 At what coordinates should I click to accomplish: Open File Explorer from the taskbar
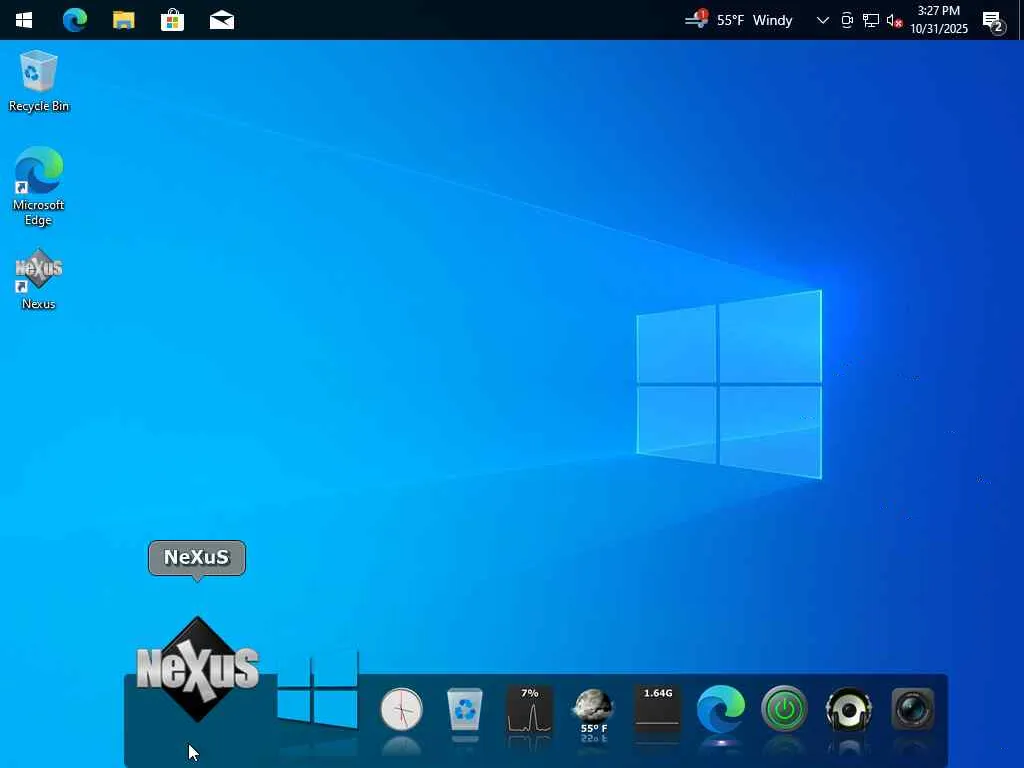(123, 20)
